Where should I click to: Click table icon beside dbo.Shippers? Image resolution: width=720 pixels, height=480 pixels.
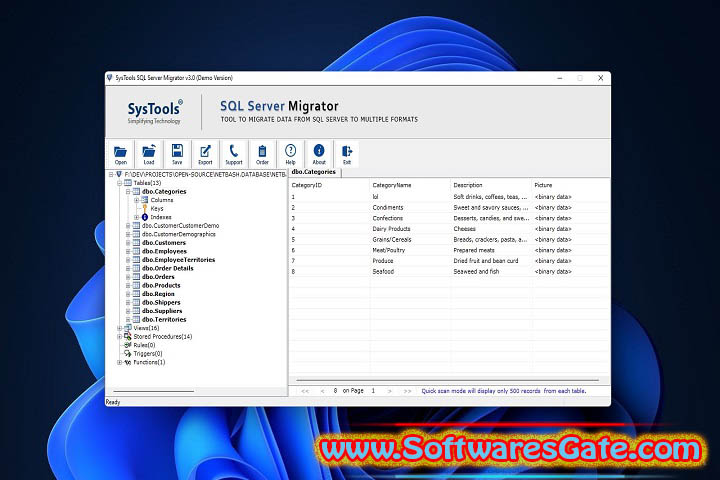click(x=136, y=302)
